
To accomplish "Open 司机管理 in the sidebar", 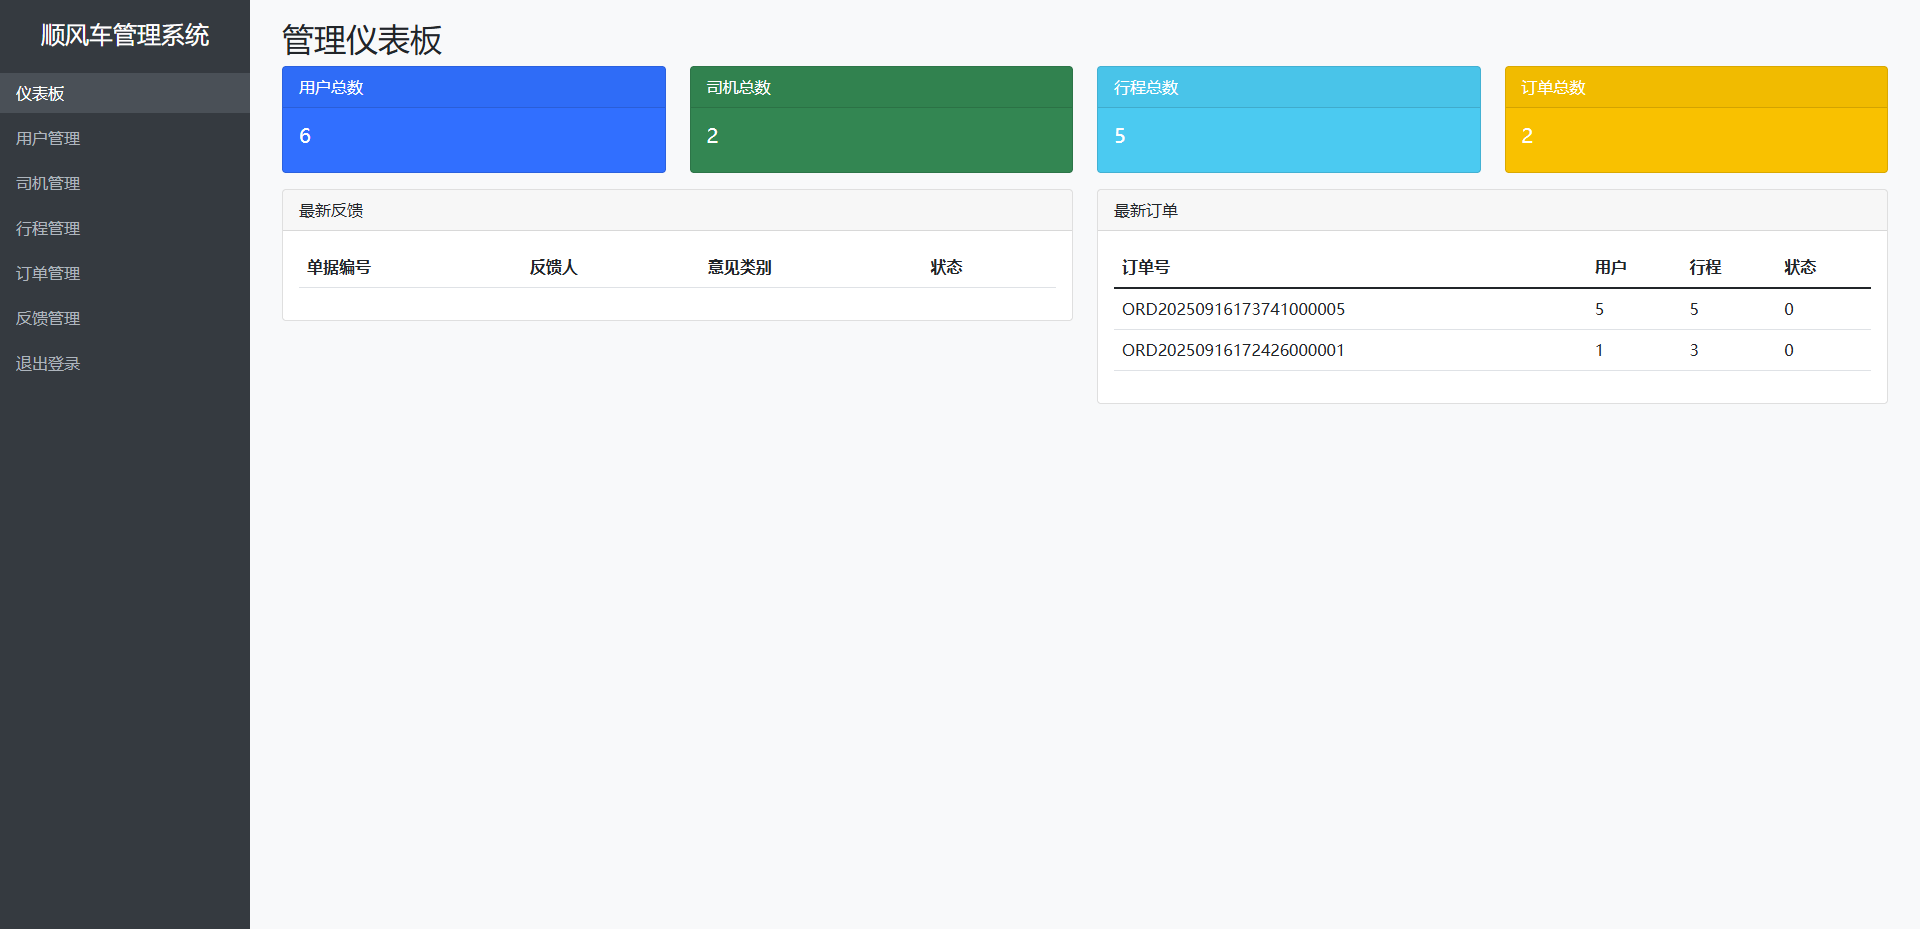I will [48, 183].
